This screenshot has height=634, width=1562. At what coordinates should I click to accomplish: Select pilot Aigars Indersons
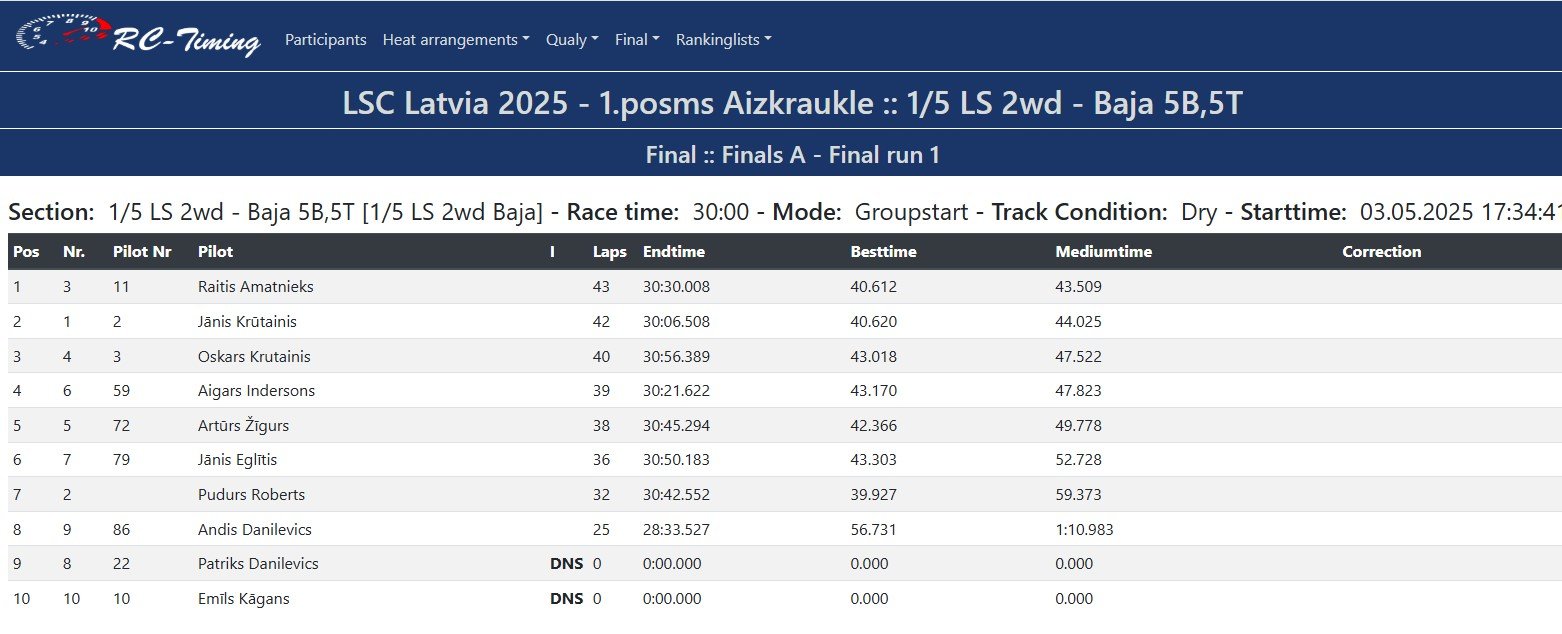(x=256, y=391)
